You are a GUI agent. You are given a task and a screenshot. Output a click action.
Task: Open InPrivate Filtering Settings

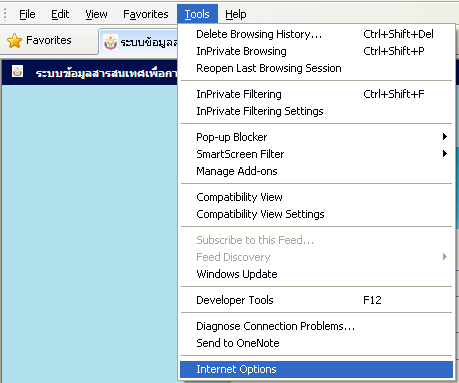[316, 111]
